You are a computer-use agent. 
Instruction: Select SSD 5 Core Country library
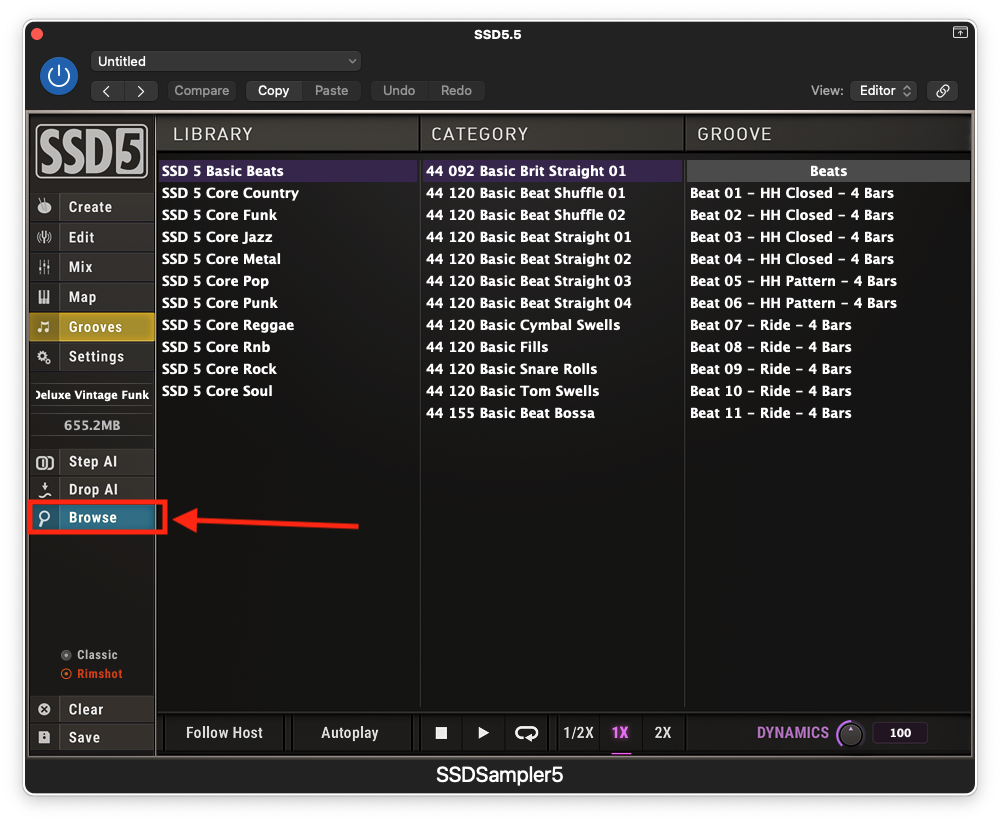[x=288, y=193]
